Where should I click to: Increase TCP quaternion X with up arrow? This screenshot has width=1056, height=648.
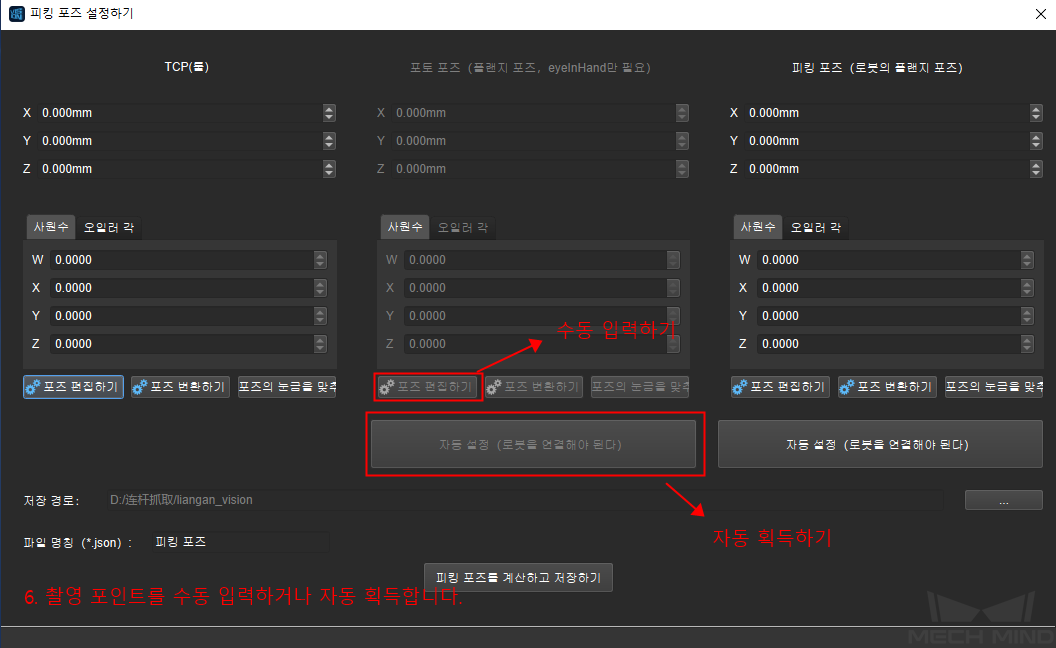[x=320, y=284]
